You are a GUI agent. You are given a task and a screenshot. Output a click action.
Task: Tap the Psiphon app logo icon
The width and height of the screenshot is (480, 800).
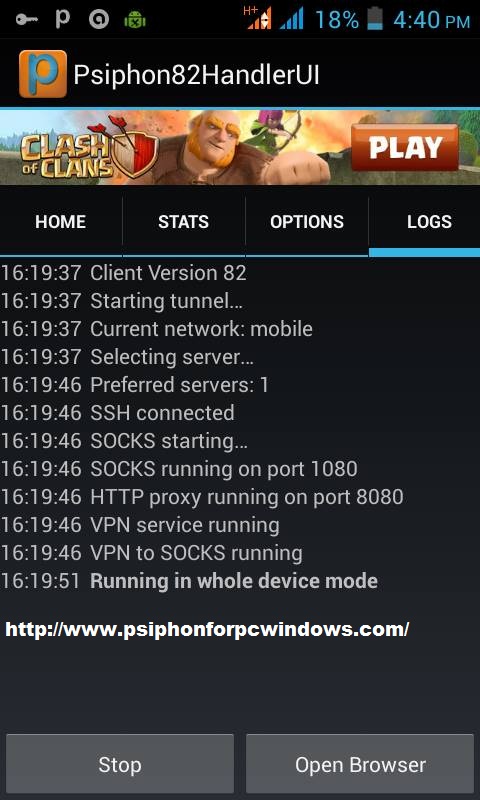(43, 74)
